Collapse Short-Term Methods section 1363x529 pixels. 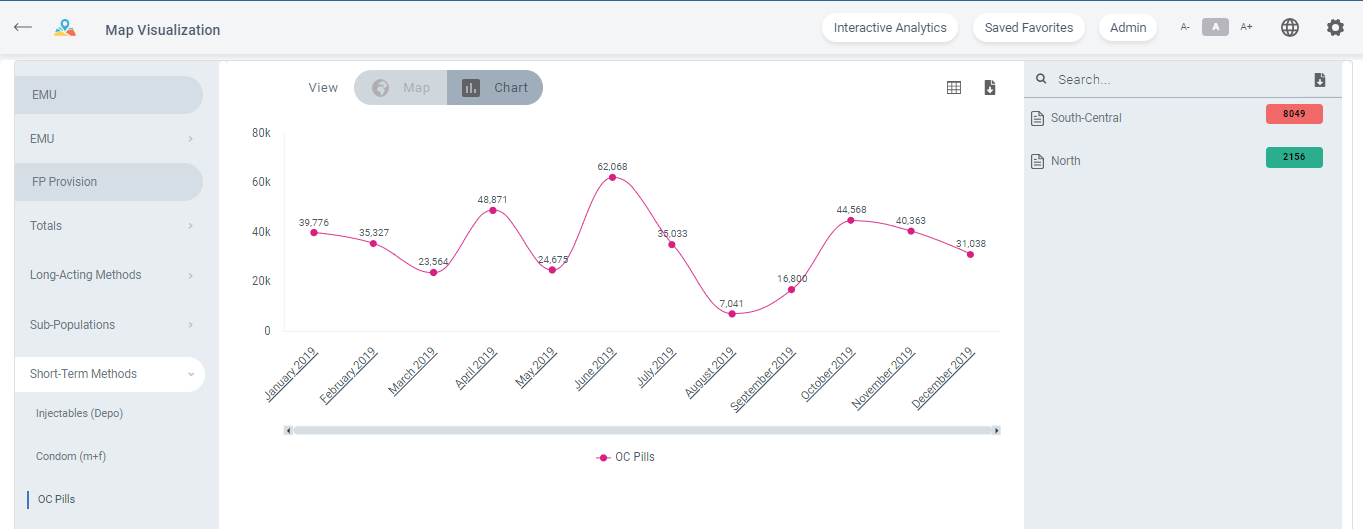point(110,374)
